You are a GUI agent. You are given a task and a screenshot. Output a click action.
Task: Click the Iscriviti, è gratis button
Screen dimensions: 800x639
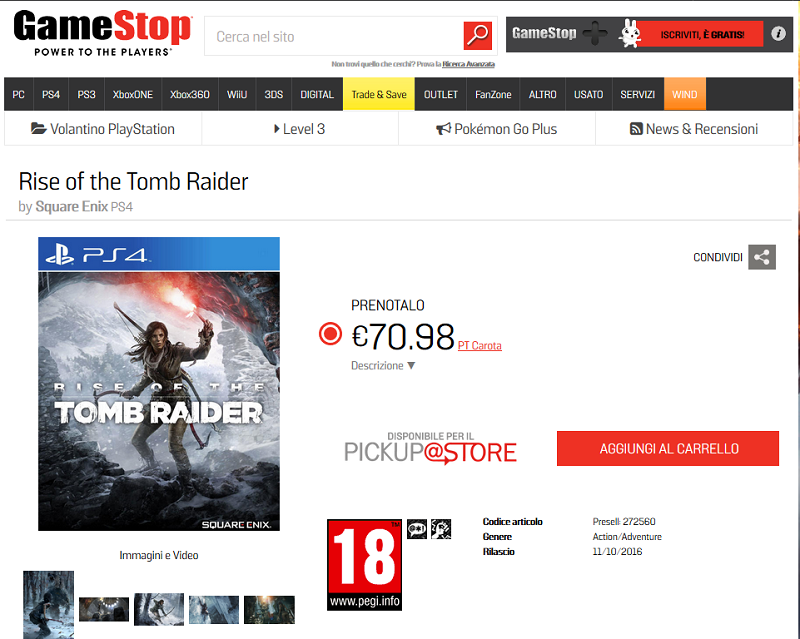coord(702,35)
